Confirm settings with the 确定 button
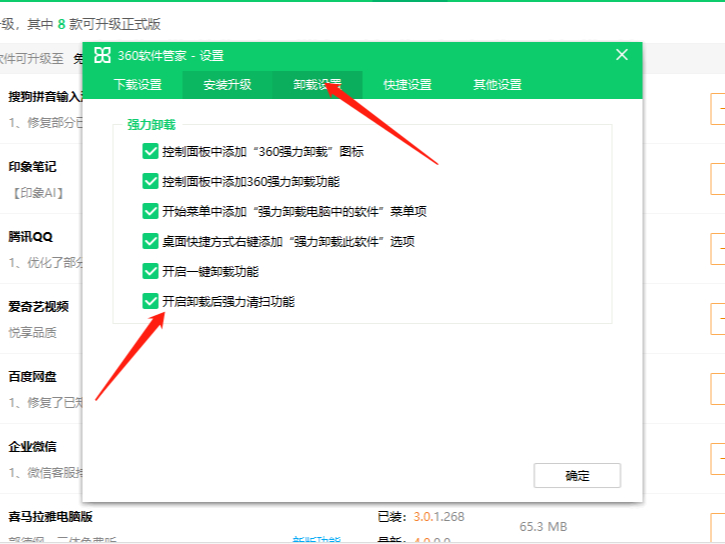This screenshot has width=725, height=544. [x=577, y=476]
